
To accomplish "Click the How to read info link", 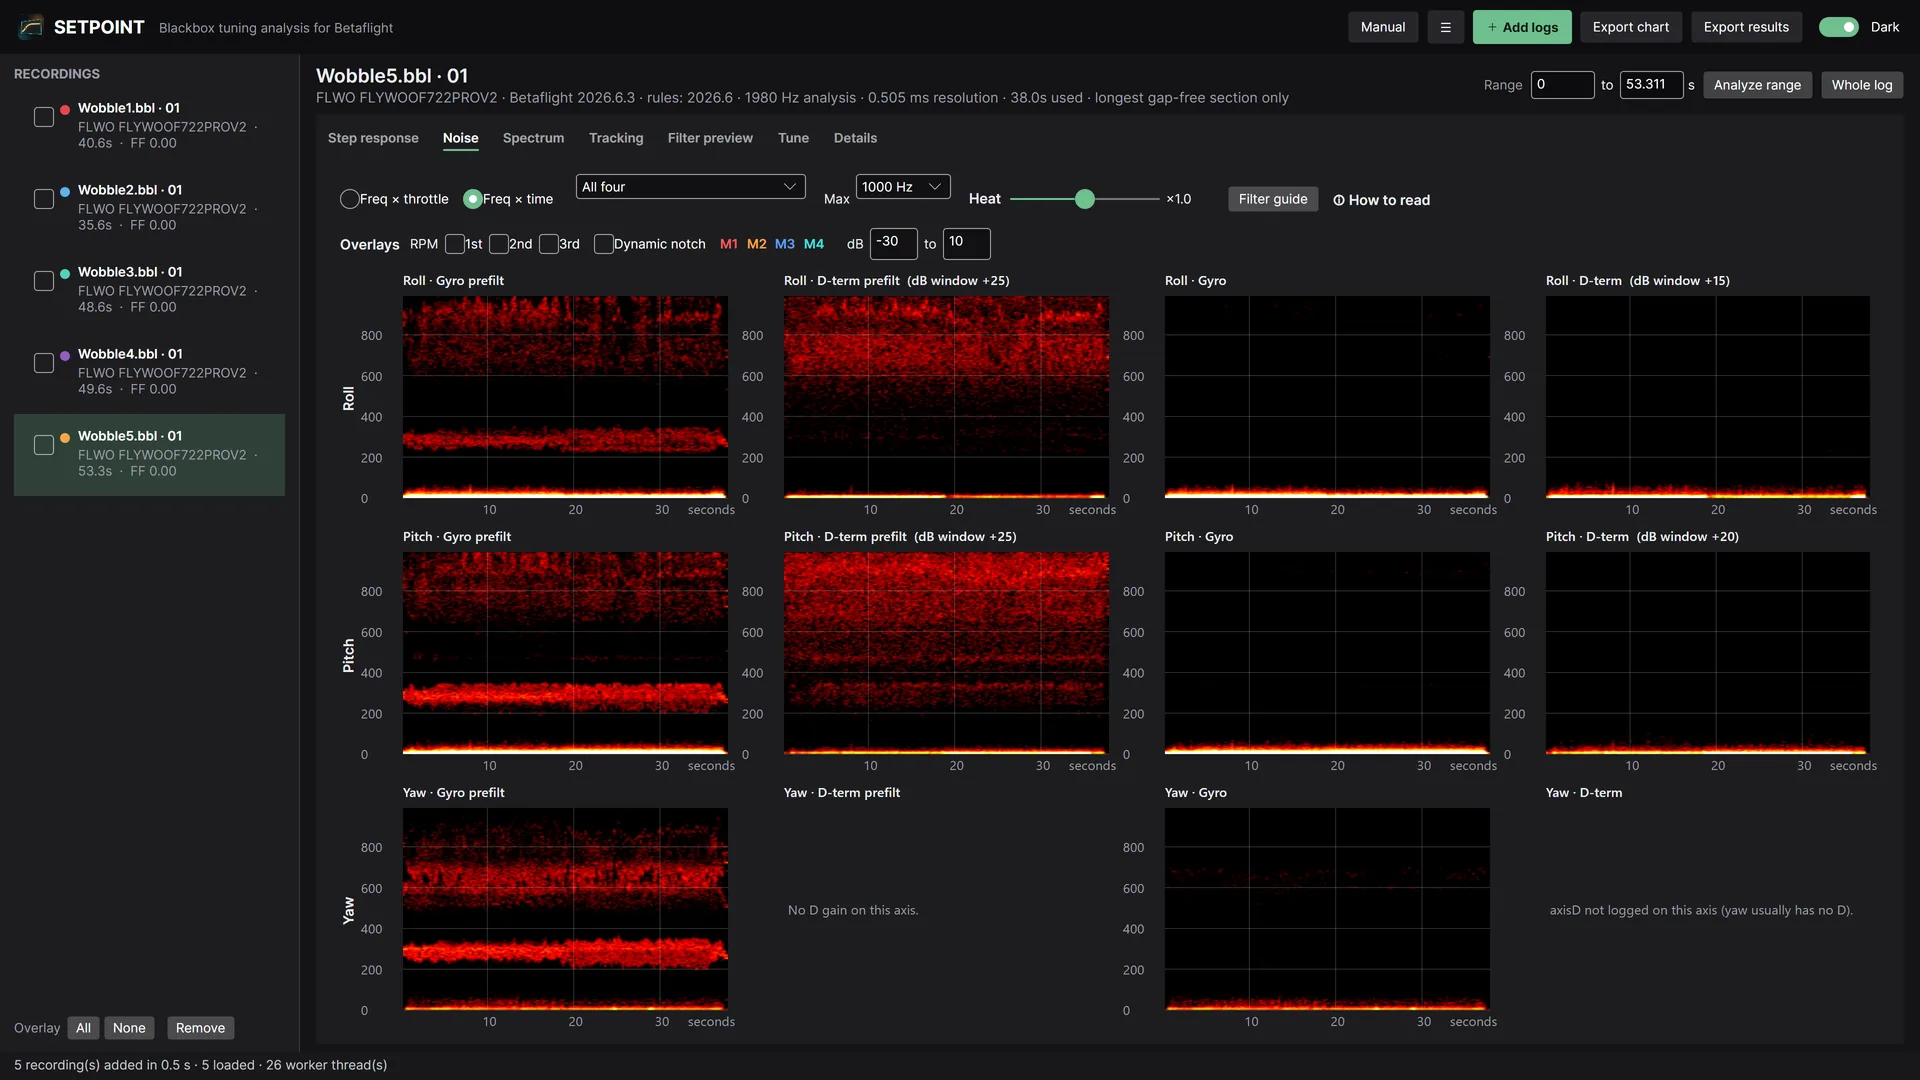I will [x=1381, y=200].
